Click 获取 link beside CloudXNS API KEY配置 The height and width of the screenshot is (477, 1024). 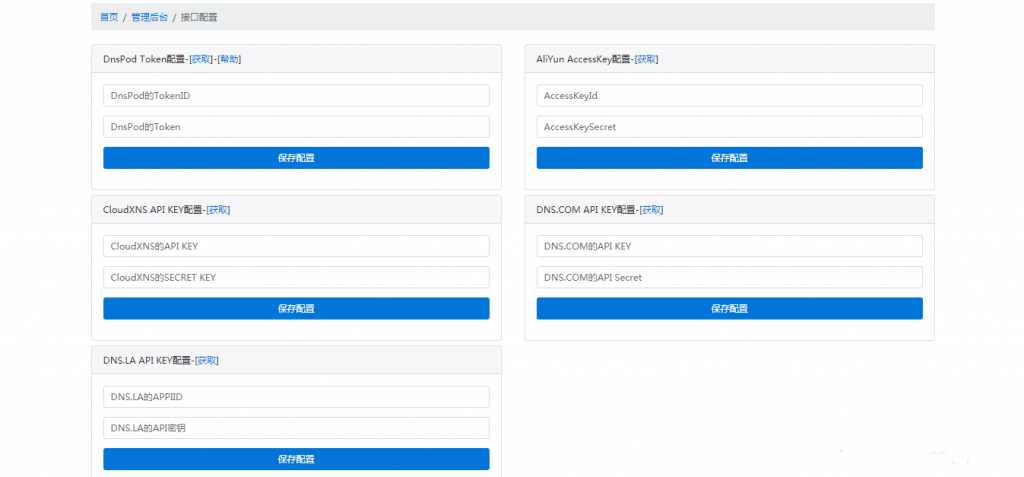coord(218,210)
